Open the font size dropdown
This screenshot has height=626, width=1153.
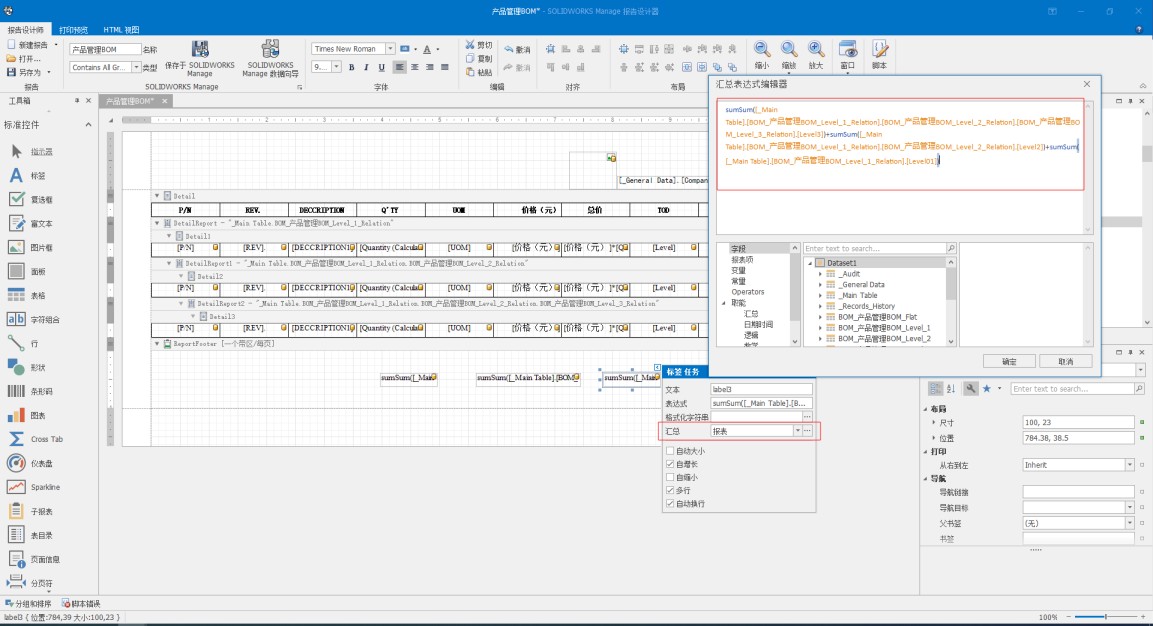pos(336,67)
